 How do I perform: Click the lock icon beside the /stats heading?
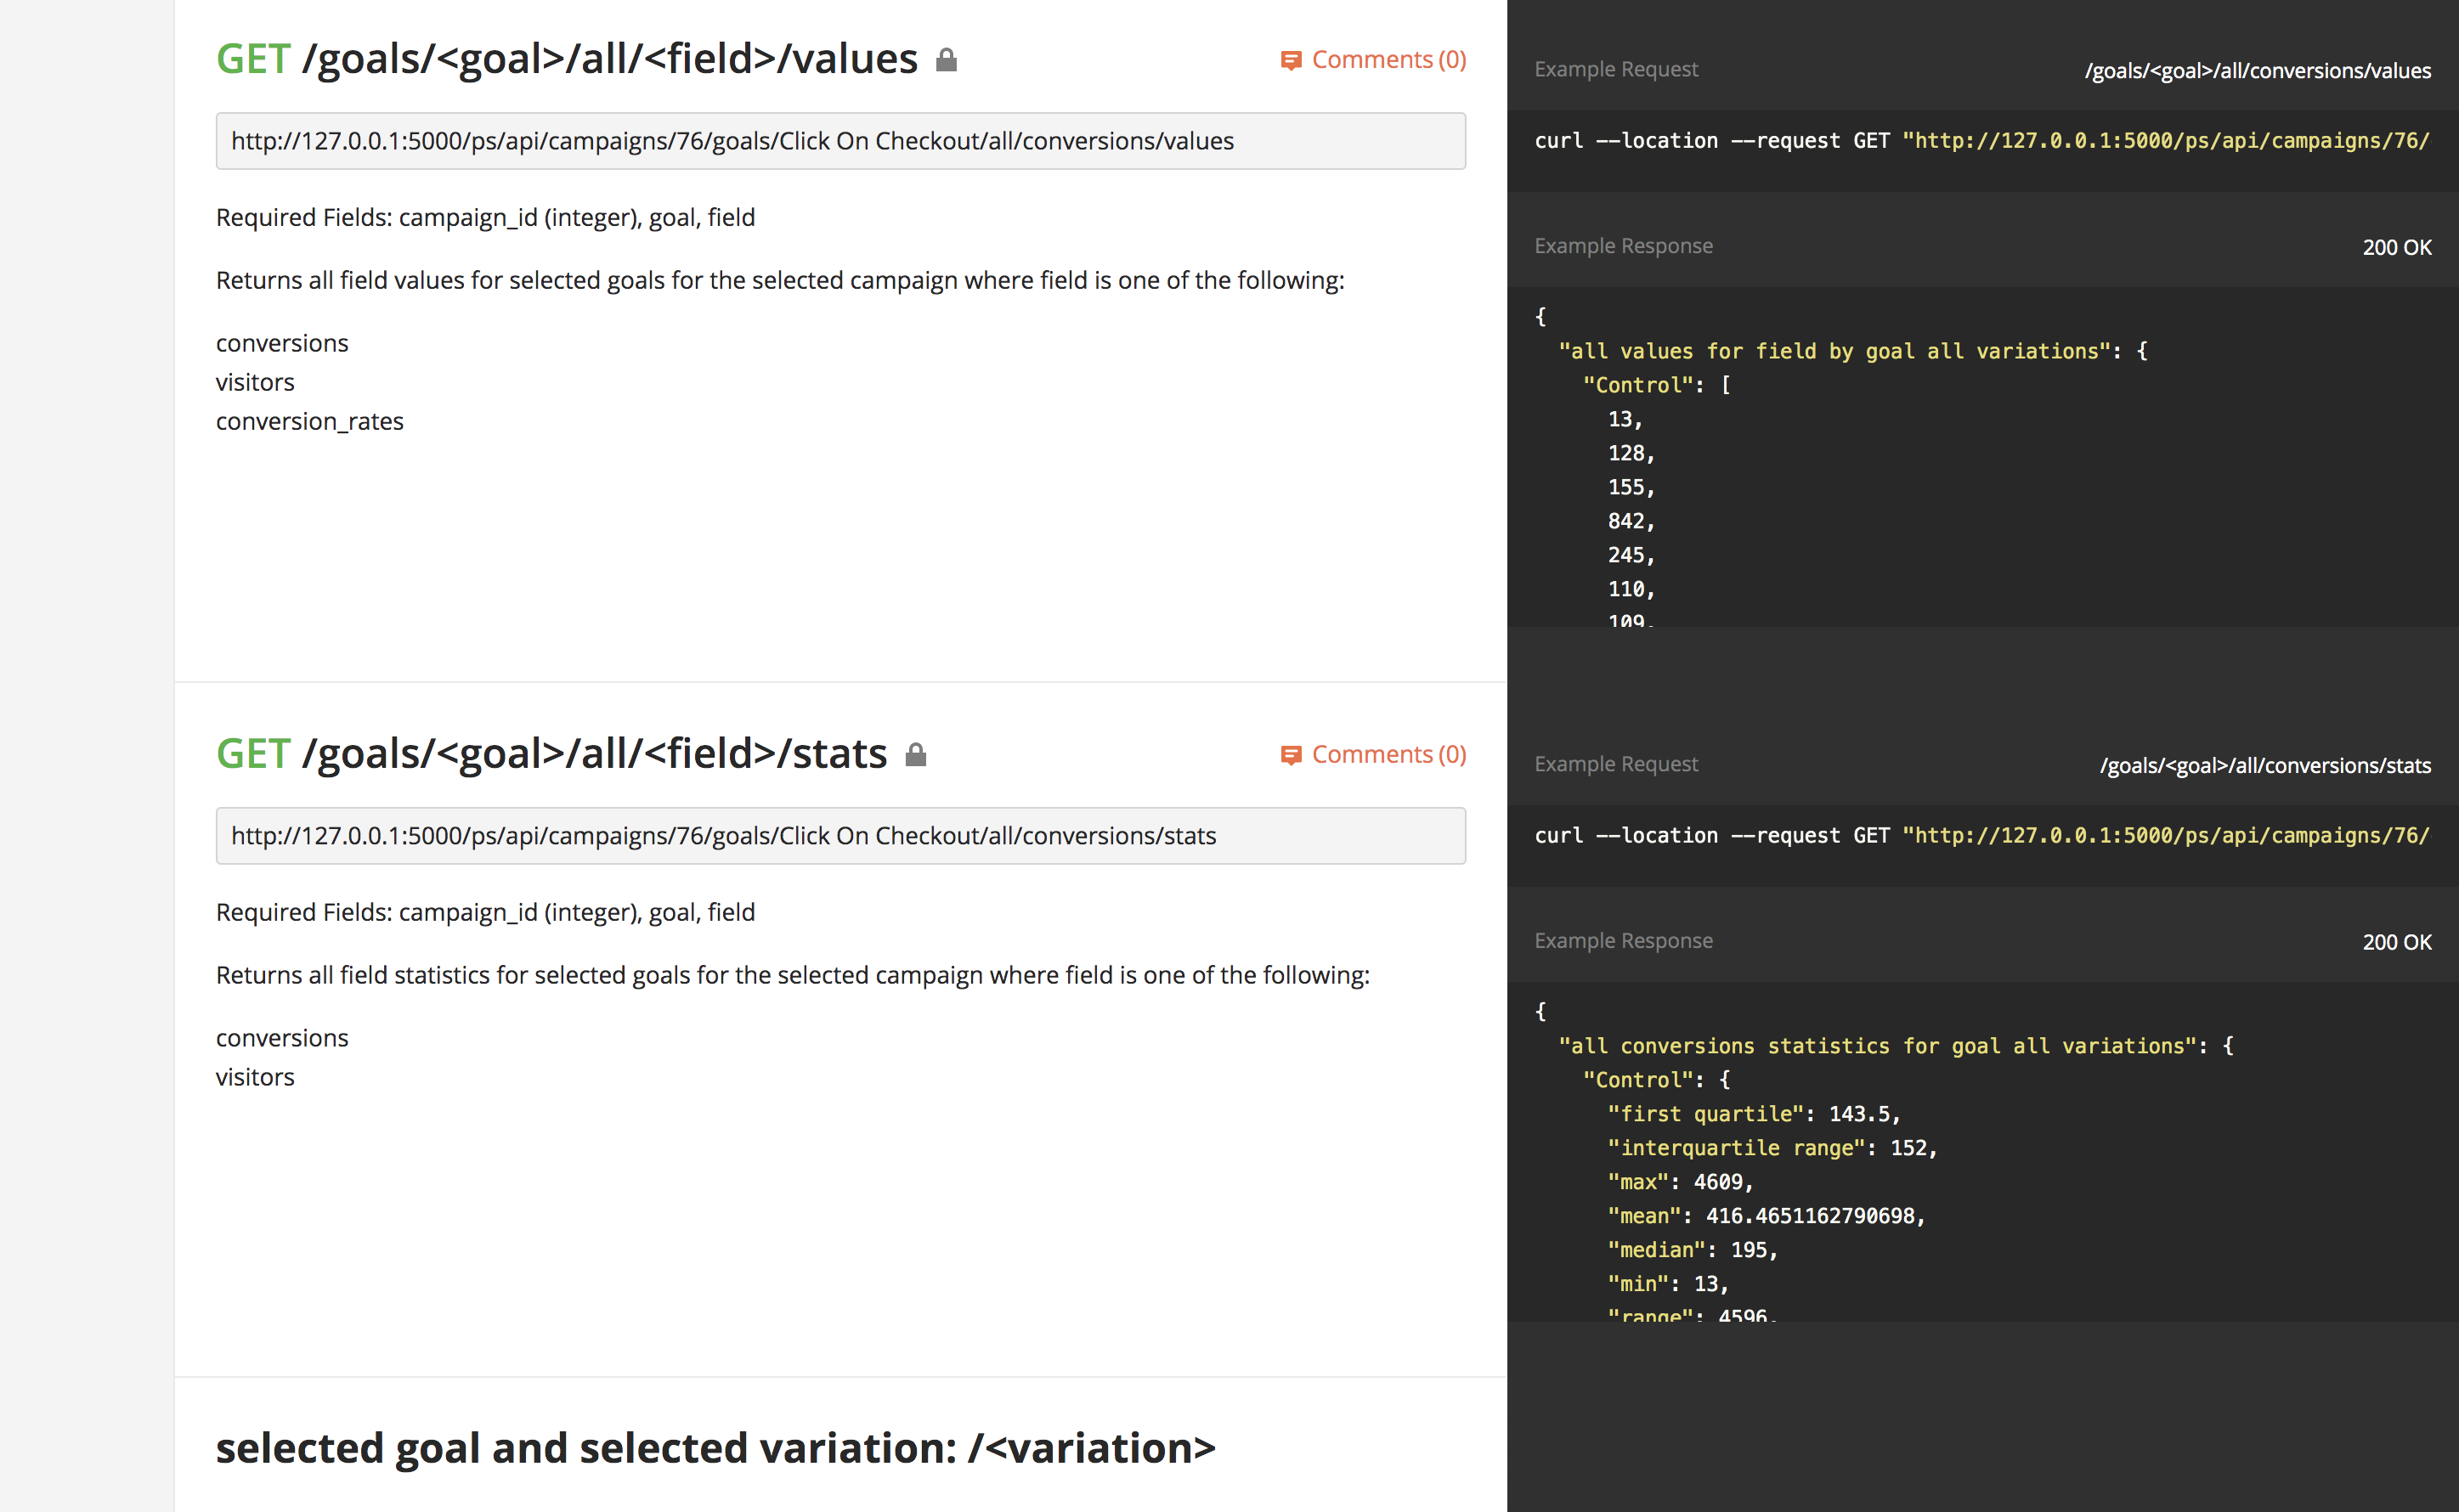tap(915, 755)
